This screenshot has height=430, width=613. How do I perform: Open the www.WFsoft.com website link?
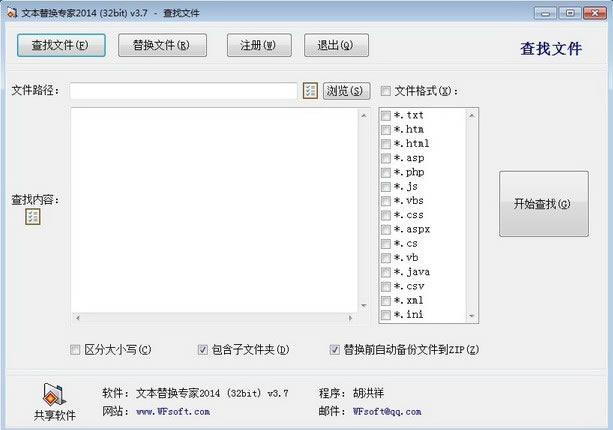[173, 412]
